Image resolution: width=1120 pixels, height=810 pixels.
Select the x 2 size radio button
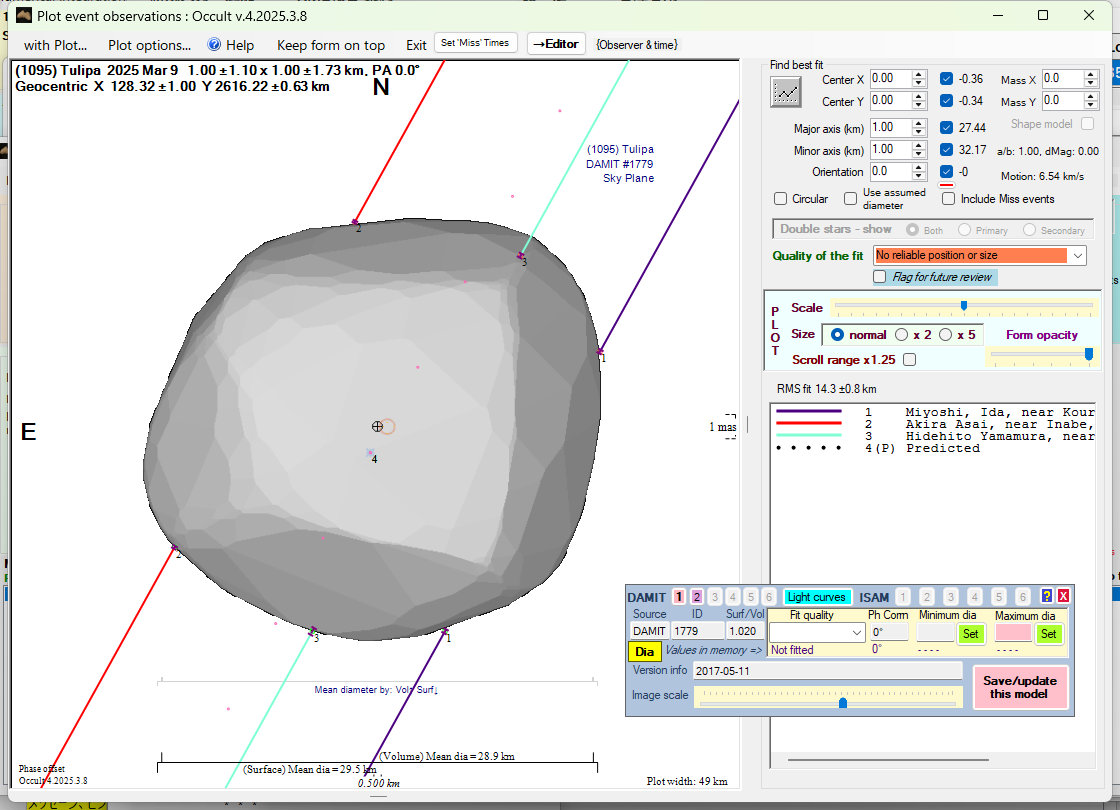pos(901,335)
